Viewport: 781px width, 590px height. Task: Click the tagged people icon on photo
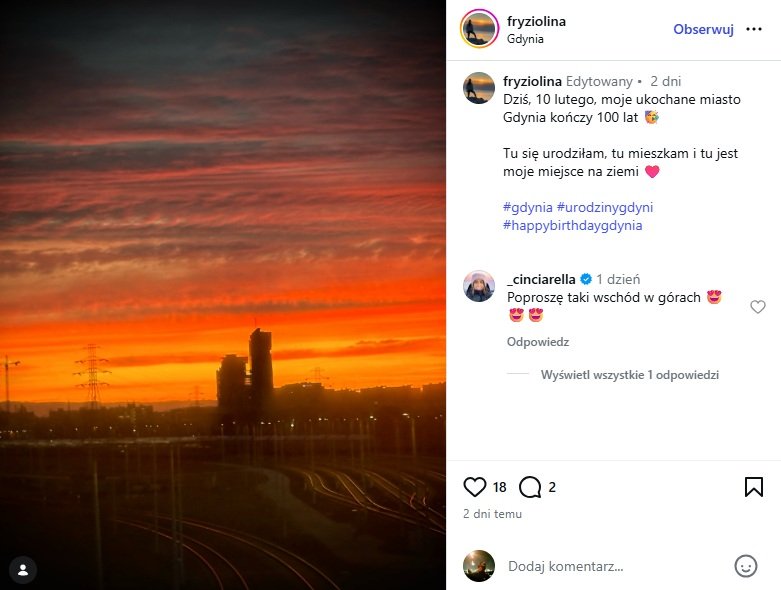pyautogui.click(x=22, y=569)
